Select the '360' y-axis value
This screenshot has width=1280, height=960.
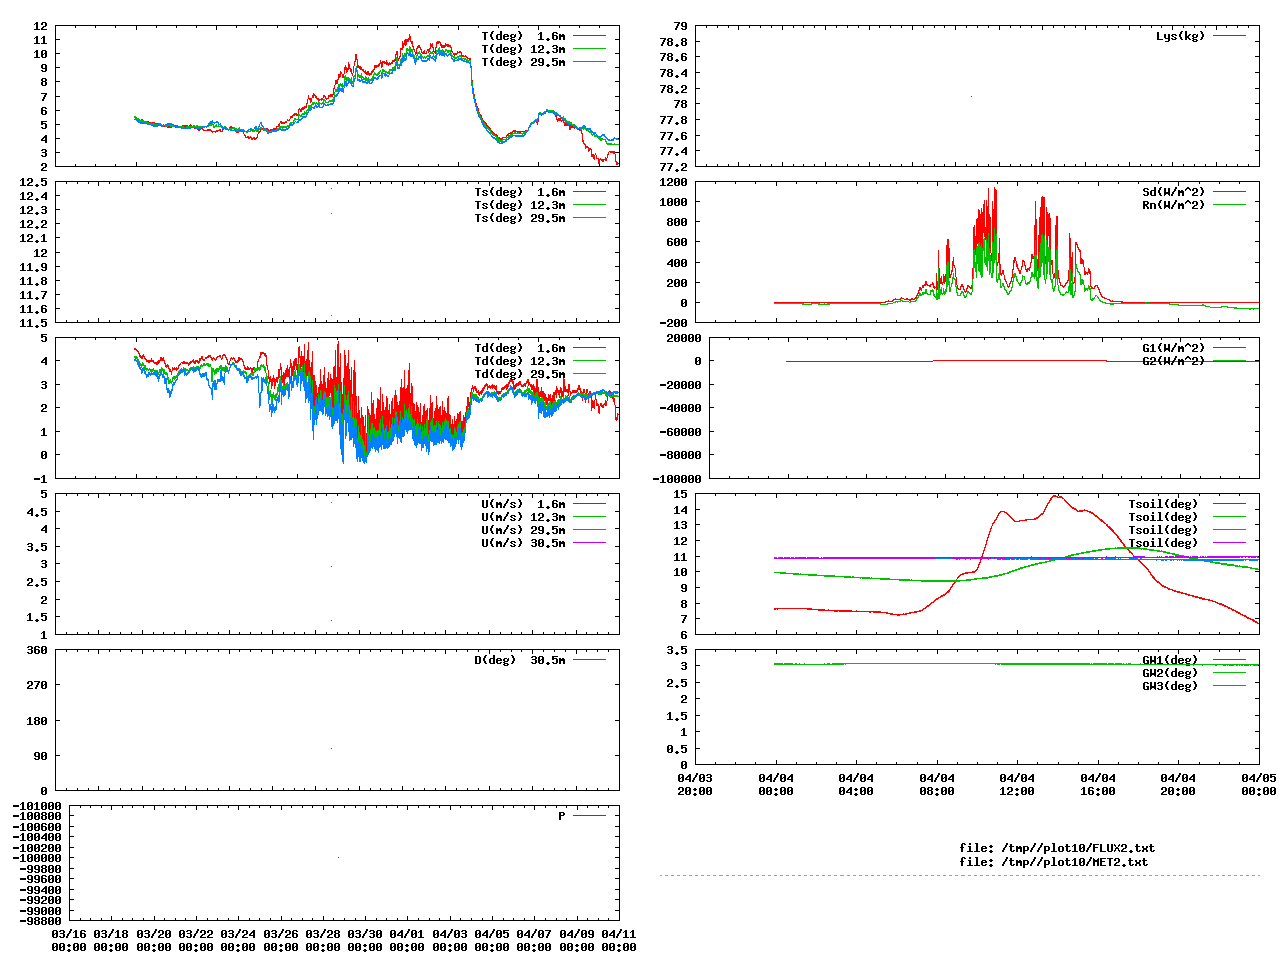37,650
